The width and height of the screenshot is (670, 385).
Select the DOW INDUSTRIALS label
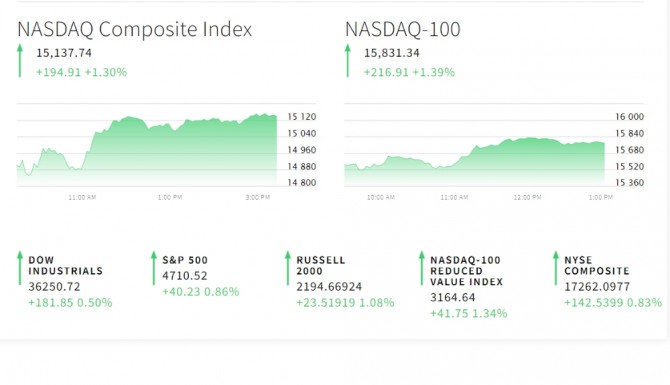(x=65, y=265)
